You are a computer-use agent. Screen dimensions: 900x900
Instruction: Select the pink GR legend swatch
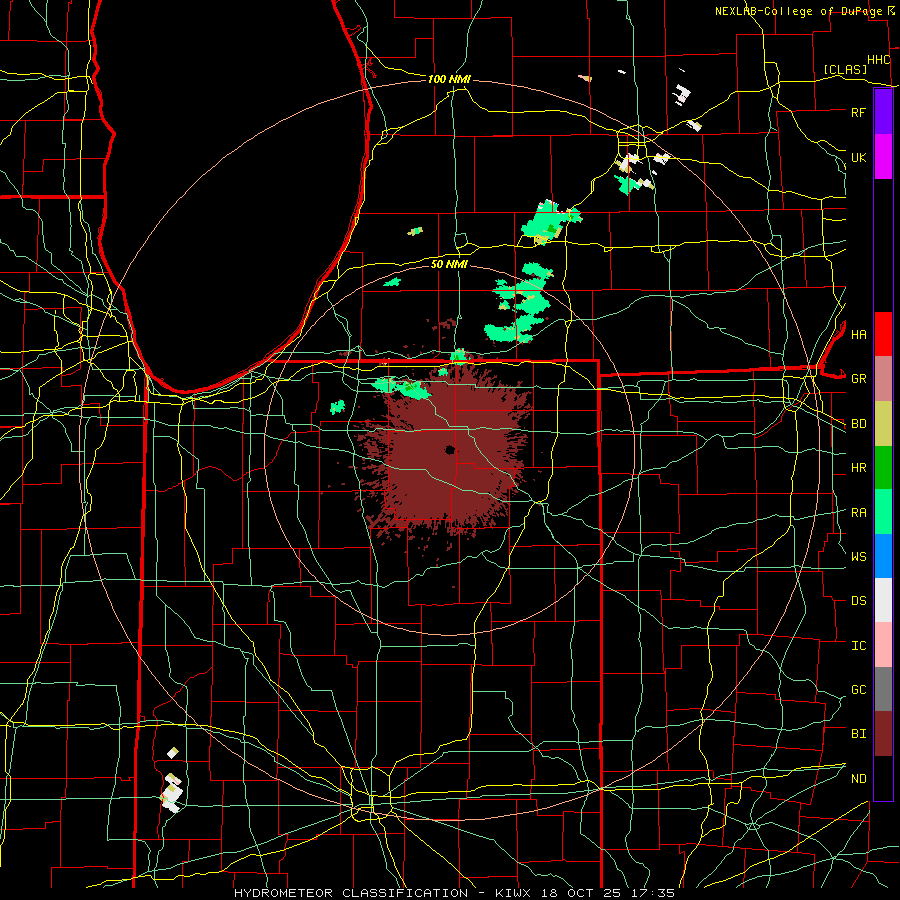pyautogui.click(x=883, y=379)
